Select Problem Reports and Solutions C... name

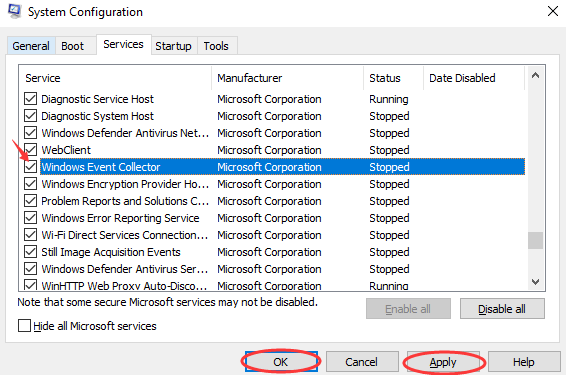125,201
